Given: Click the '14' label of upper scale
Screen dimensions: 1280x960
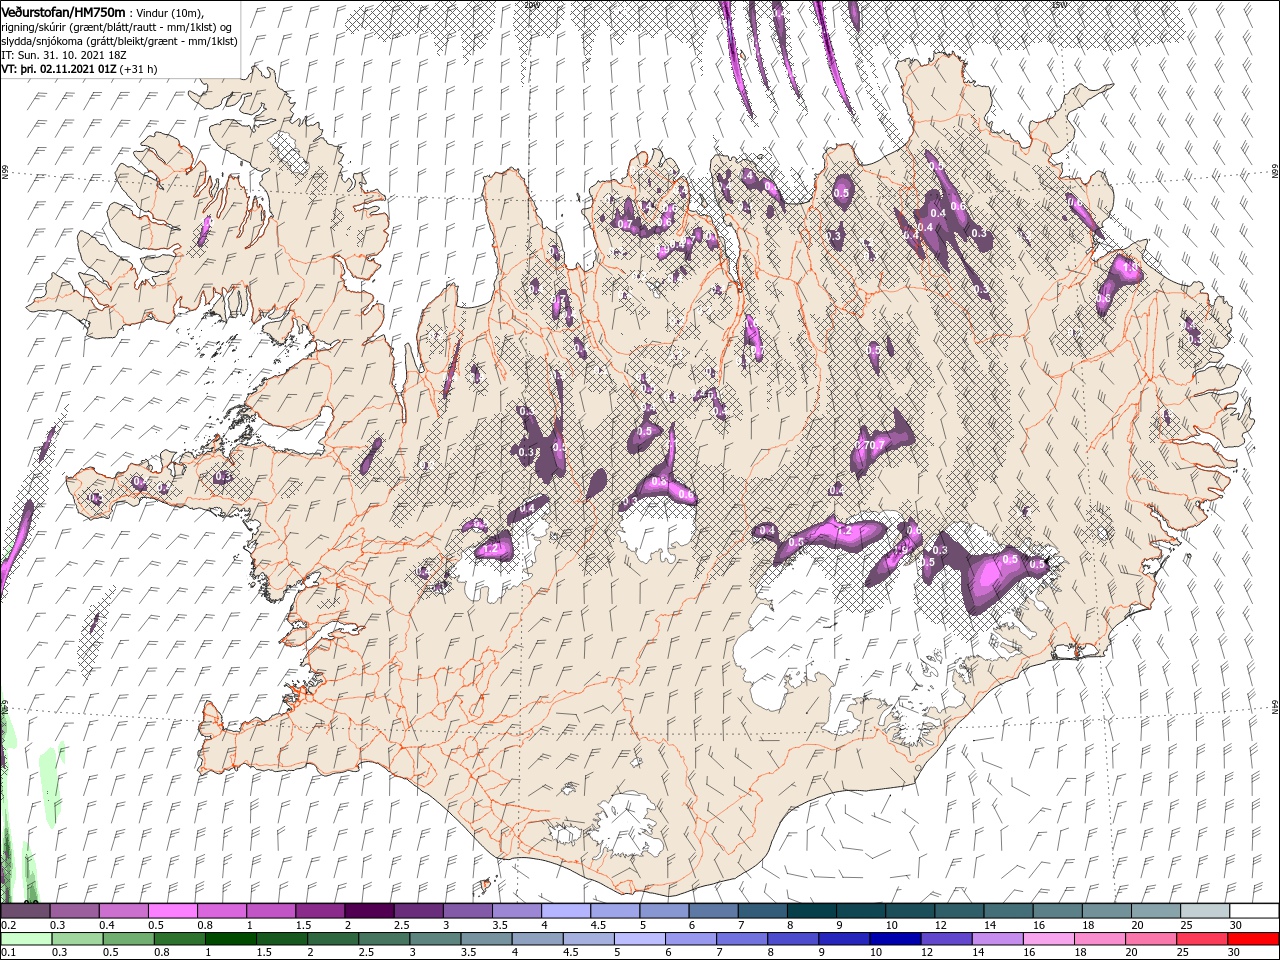Looking at the screenshot, I should point(990,925).
